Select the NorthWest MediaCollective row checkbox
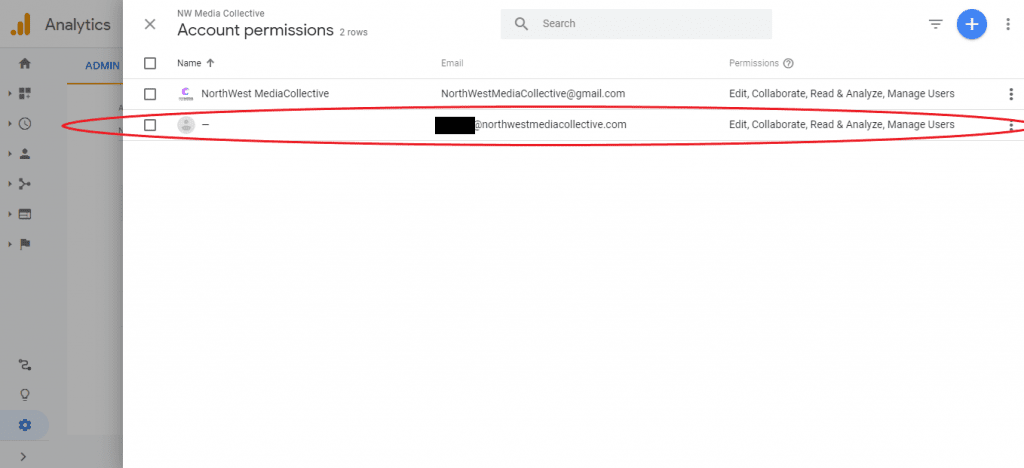1024x468 pixels. coord(150,94)
